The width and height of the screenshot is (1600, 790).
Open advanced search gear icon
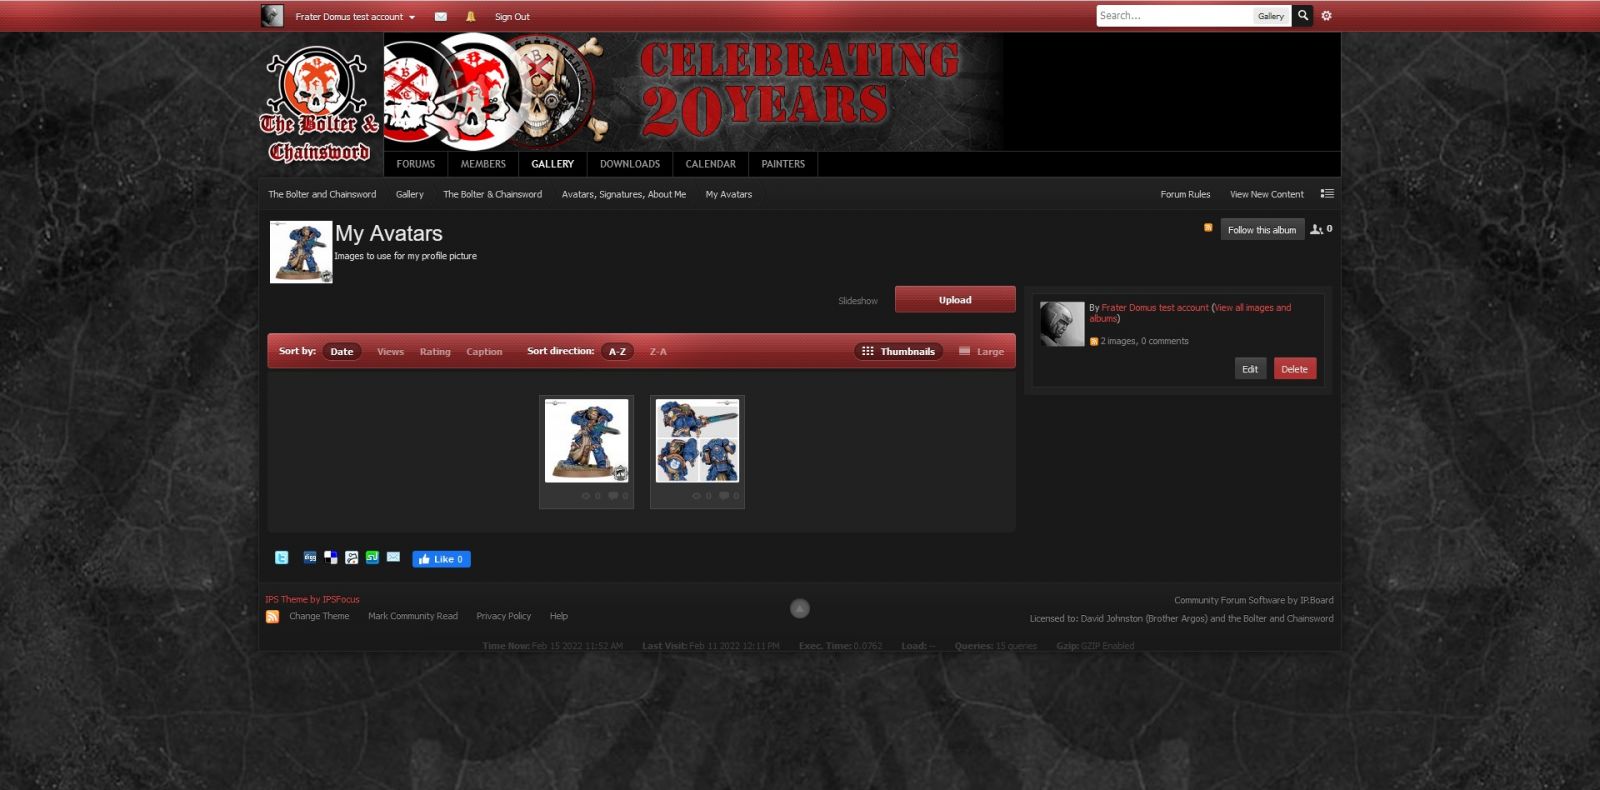click(1327, 16)
